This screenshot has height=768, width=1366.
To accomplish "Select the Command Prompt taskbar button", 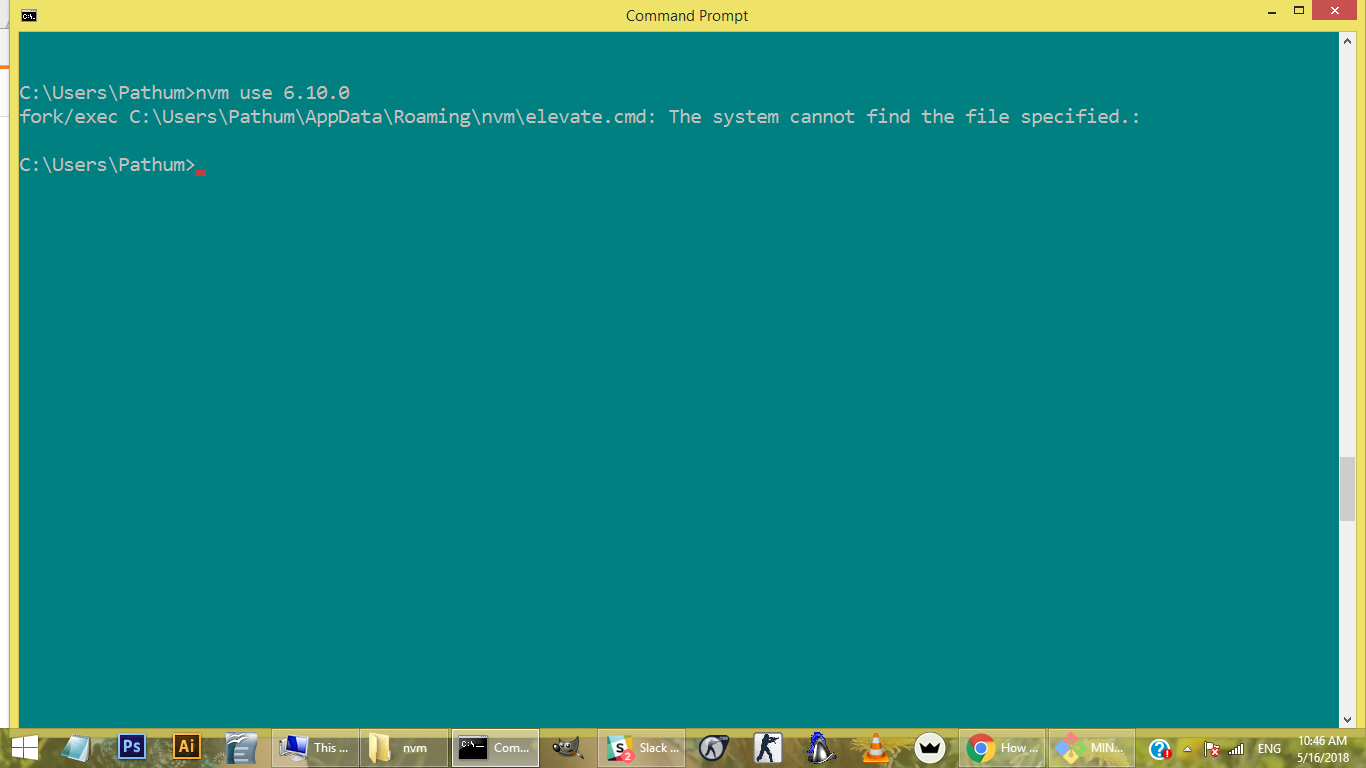I will tap(495, 748).
